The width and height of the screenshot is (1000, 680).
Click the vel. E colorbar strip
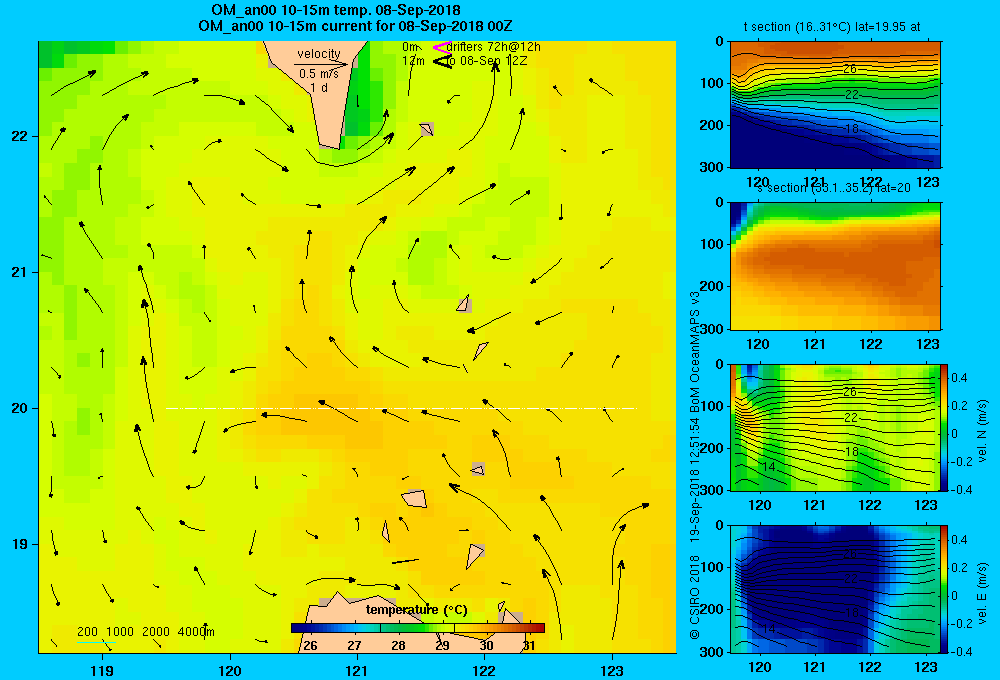(x=944, y=589)
